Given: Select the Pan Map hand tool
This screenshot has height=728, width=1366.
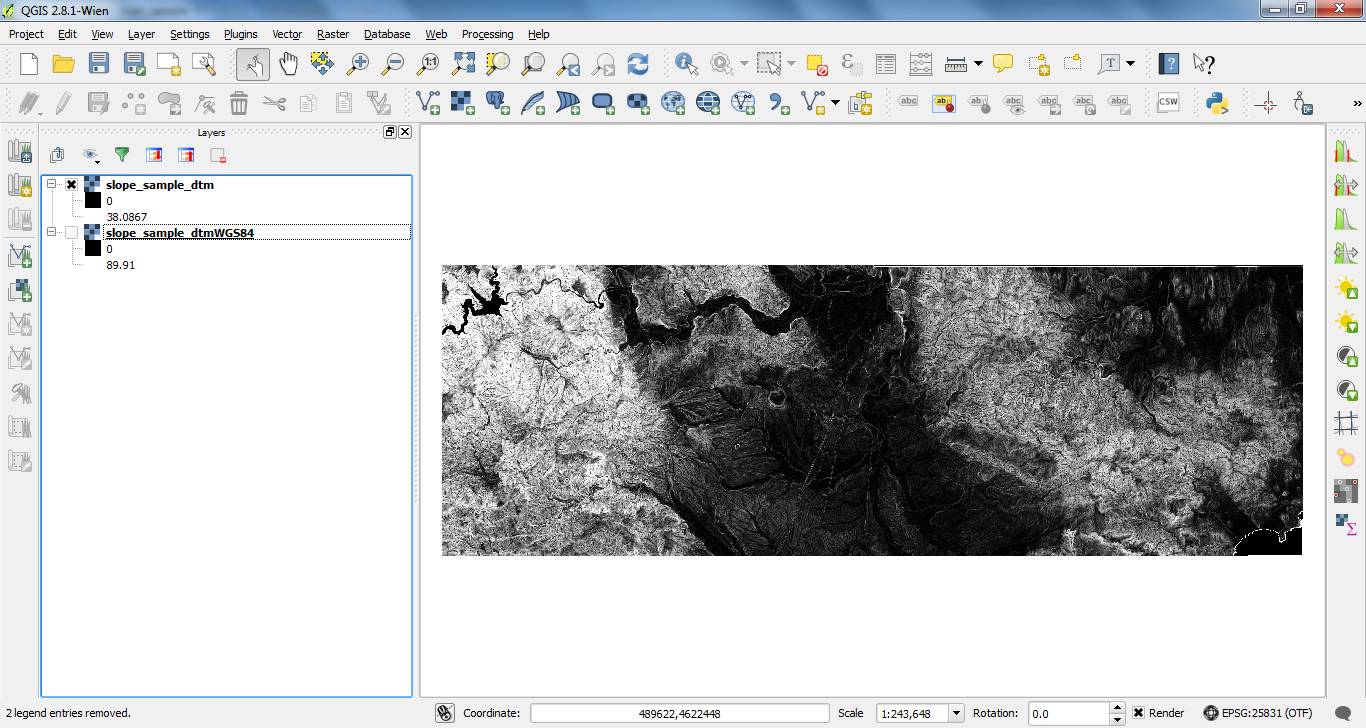Looking at the screenshot, I should click(x=288, y=64).
